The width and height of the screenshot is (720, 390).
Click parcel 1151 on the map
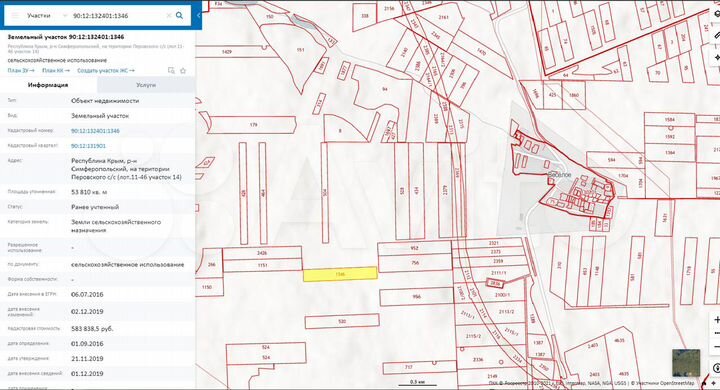coord(262,265)
